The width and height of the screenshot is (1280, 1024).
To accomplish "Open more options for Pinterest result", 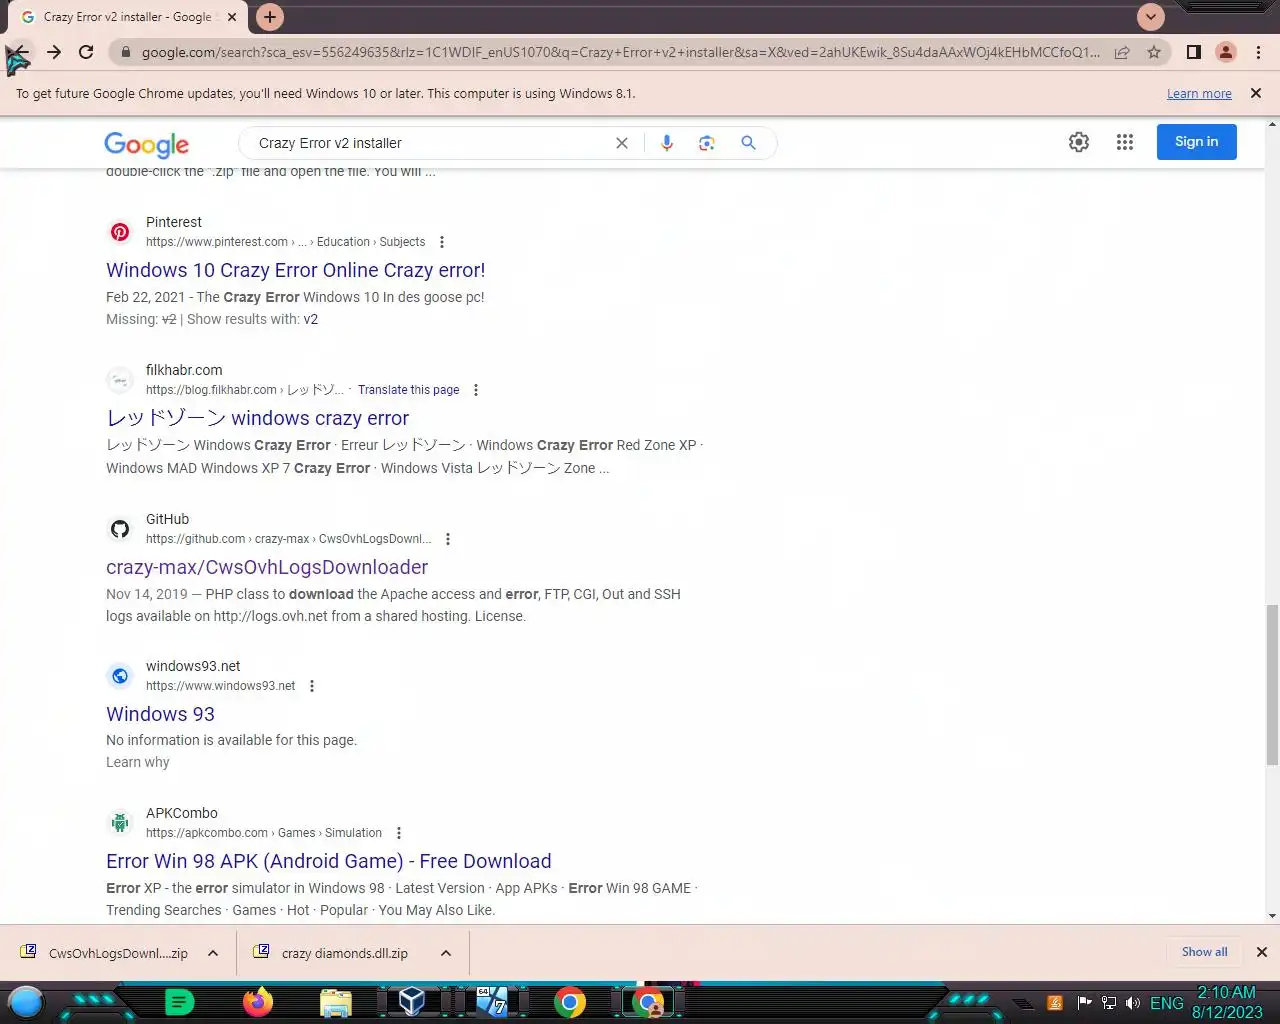I will tap(442, 242).
